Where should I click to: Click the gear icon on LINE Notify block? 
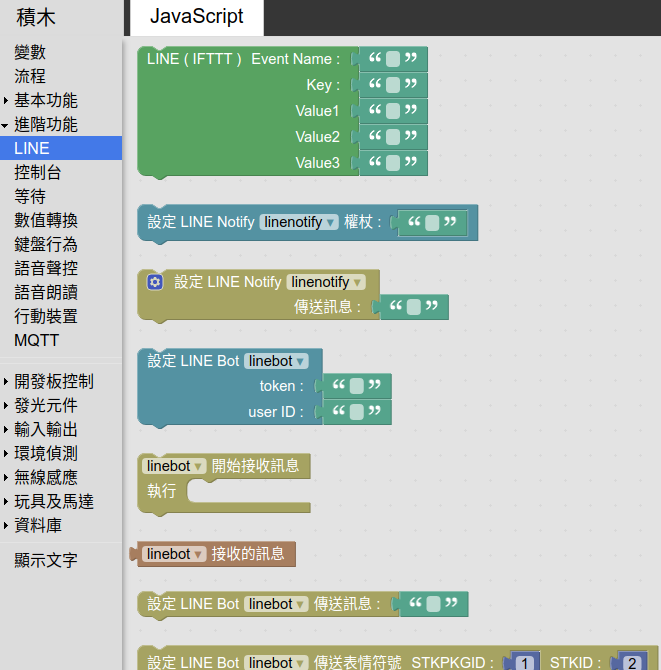pyautogui.click(x=154, y=282)
